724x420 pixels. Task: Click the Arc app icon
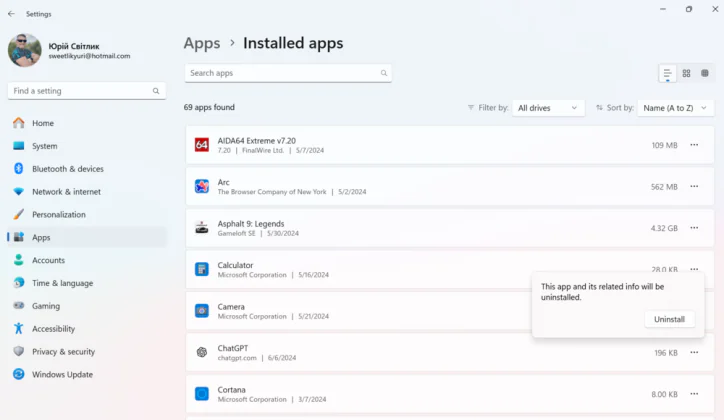[x=202, y=186]
